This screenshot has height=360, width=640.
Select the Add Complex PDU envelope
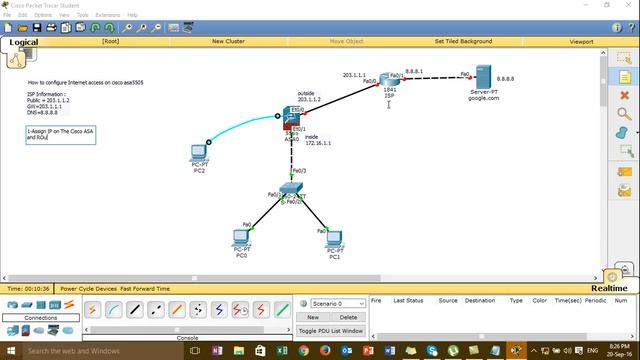(624, 191)
